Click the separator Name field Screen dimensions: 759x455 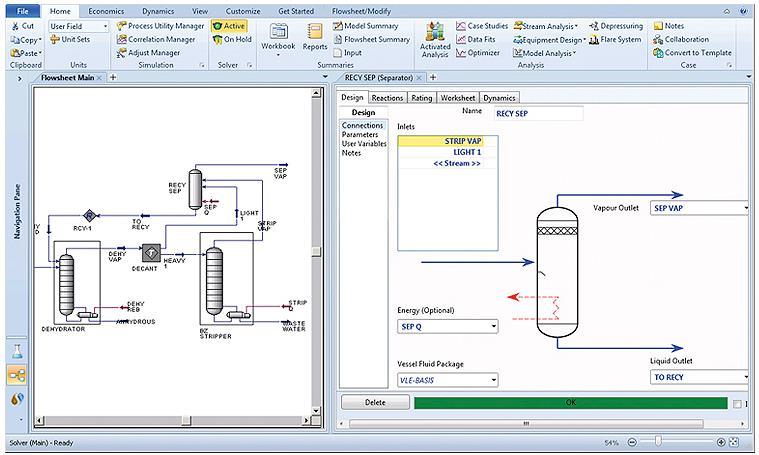539,113
